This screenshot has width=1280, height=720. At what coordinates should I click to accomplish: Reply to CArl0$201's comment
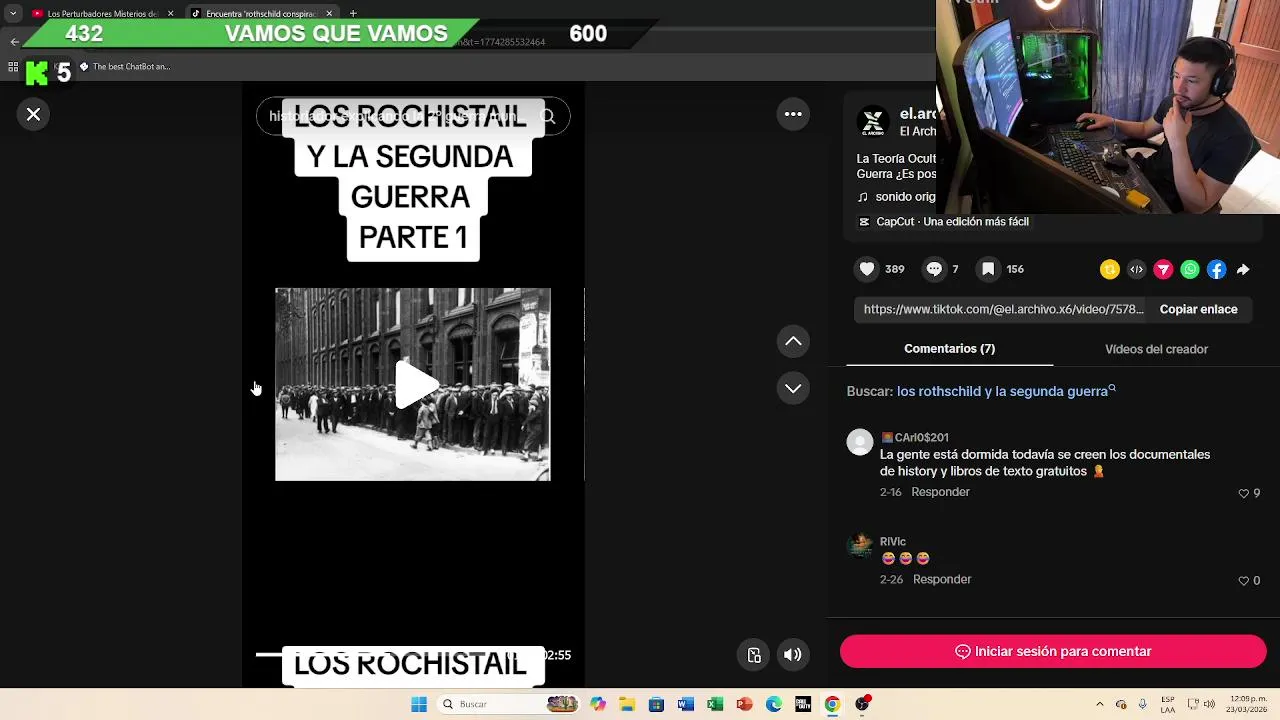point(940,492)
